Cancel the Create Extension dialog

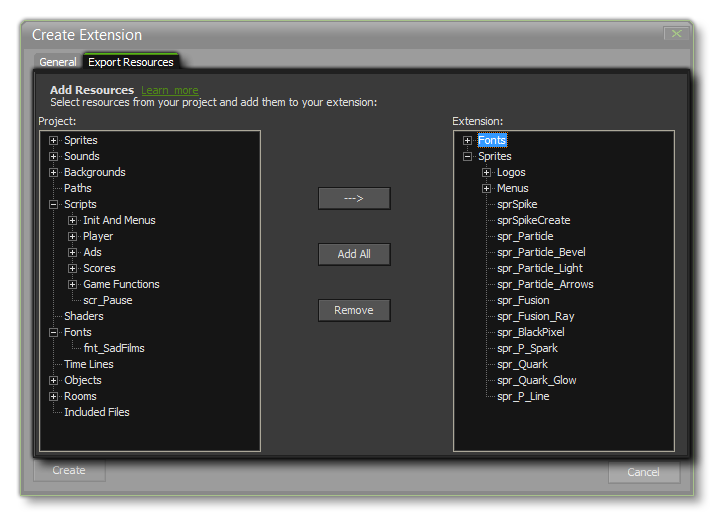click(643, 472)
